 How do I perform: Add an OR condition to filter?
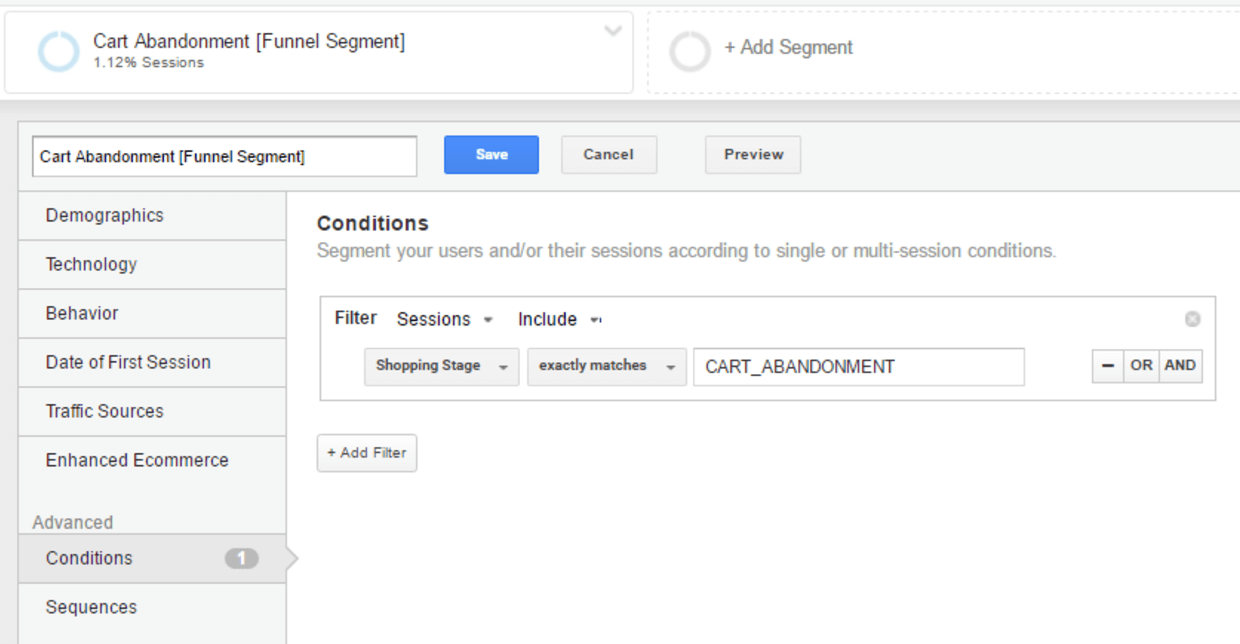1141,366
